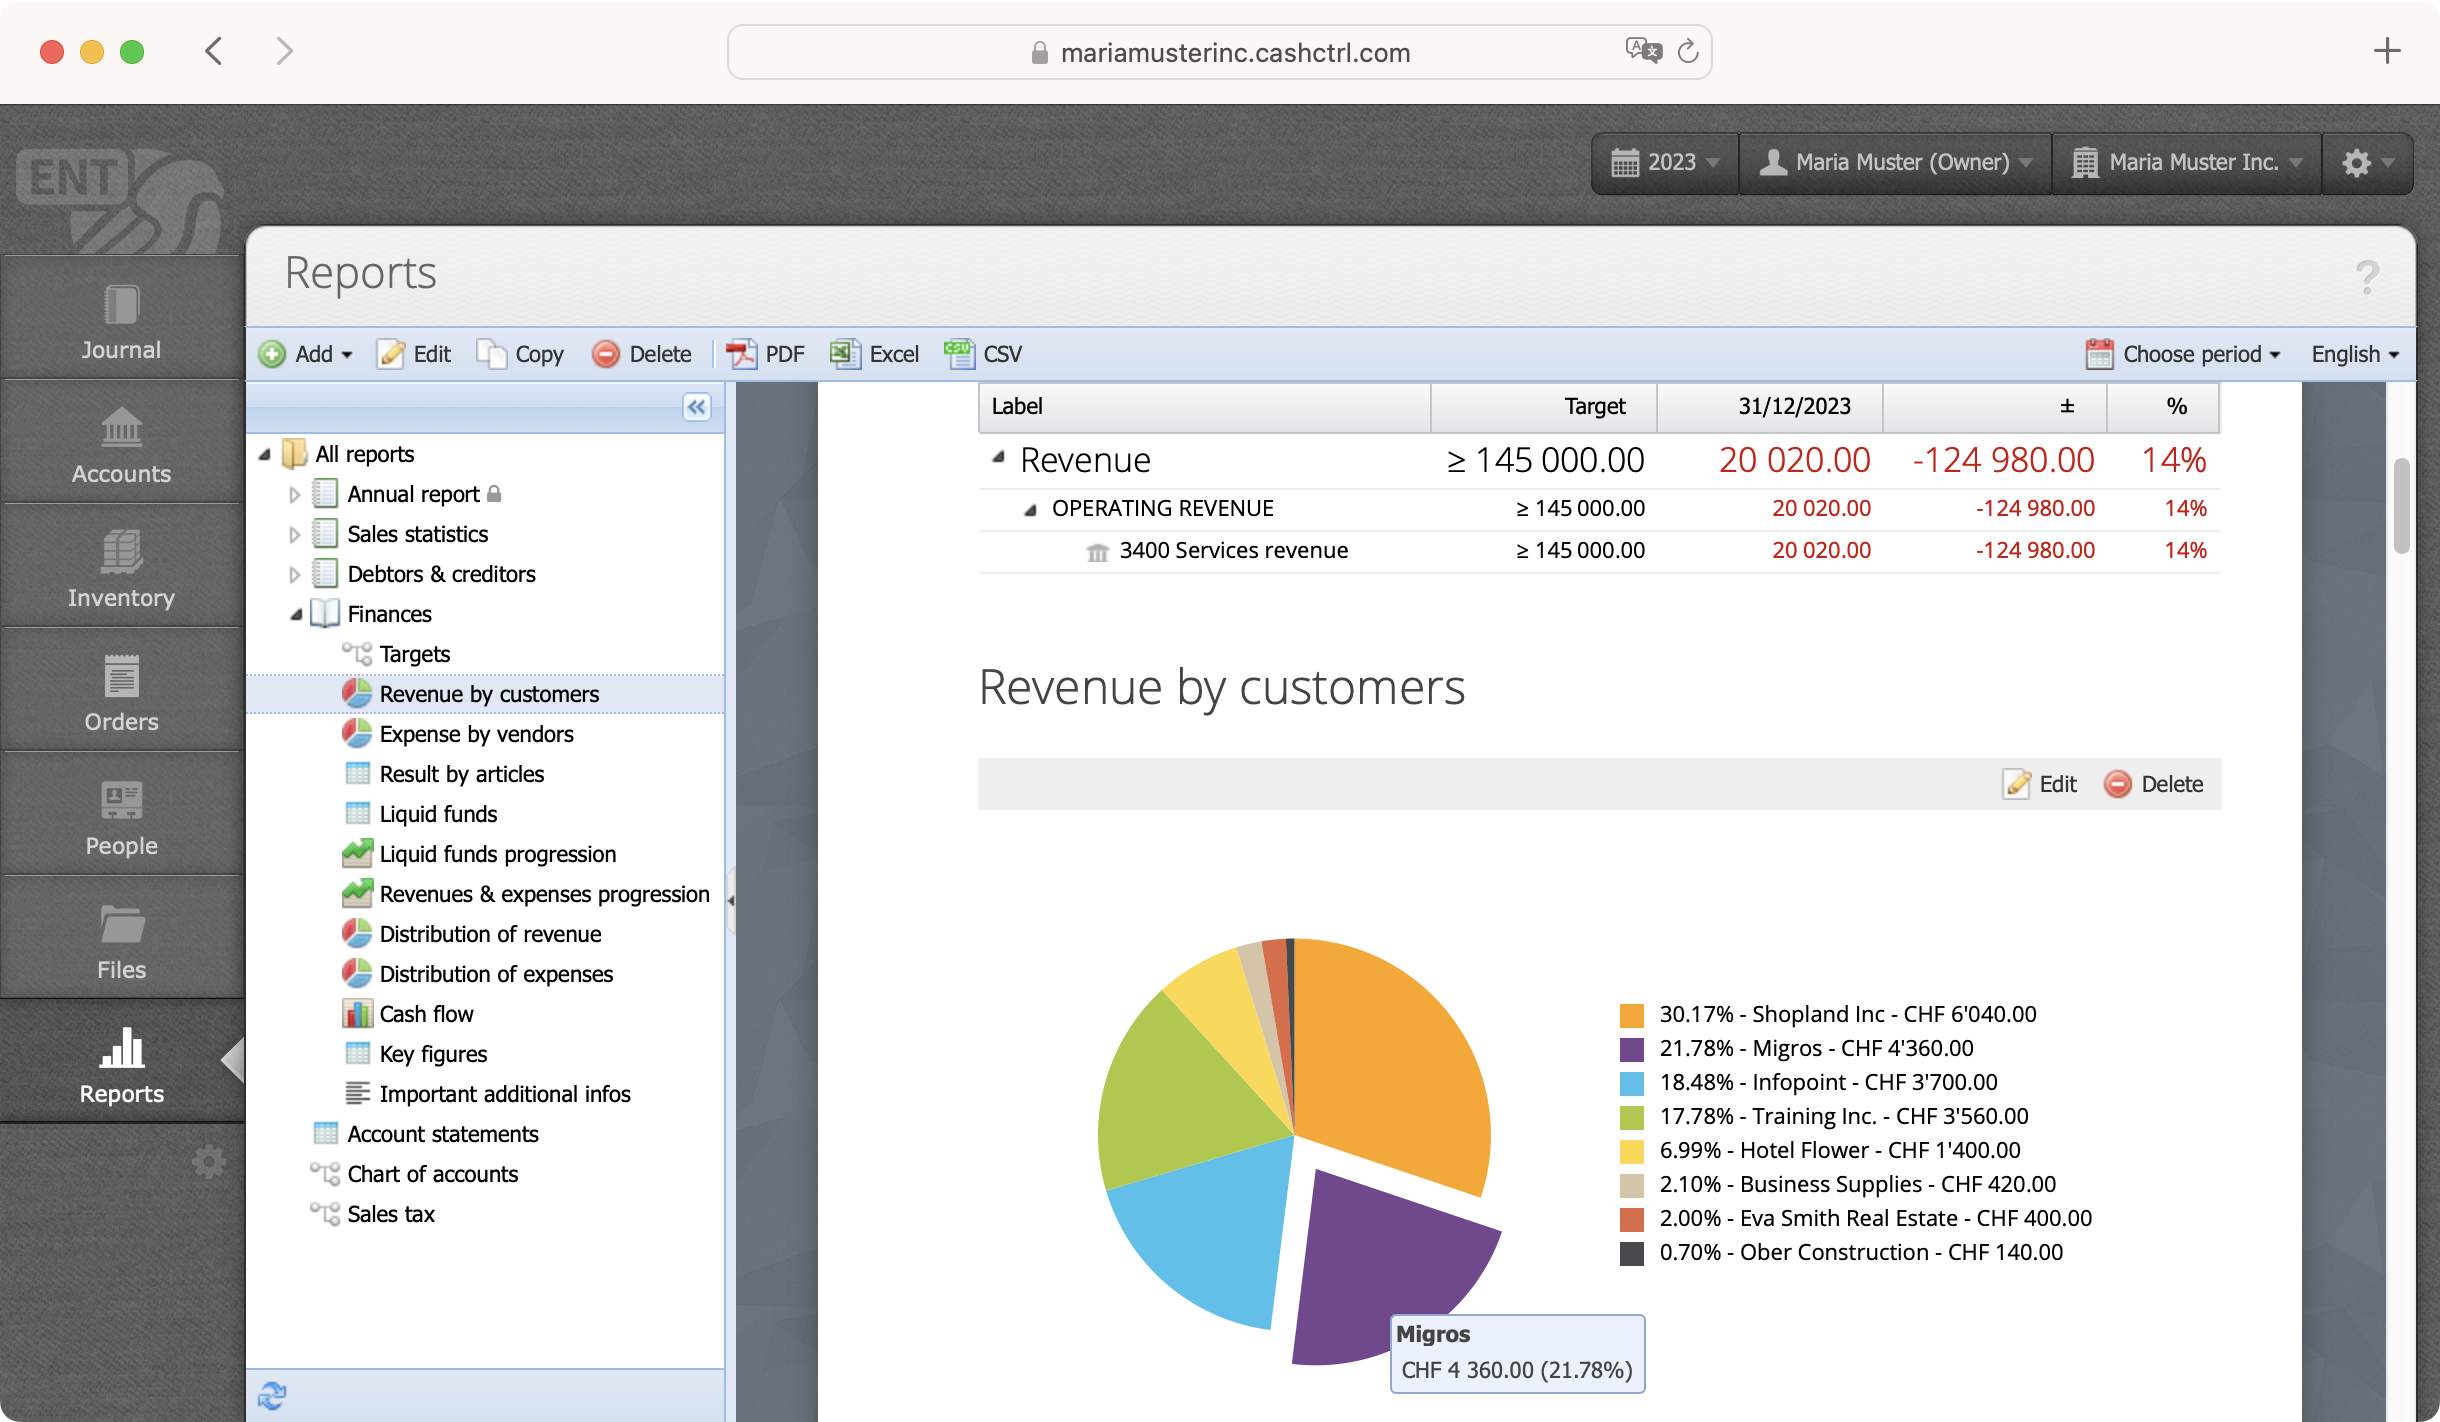
Task: Click the purple Migros legend swatch
Action: (x=1631, y=1049)
